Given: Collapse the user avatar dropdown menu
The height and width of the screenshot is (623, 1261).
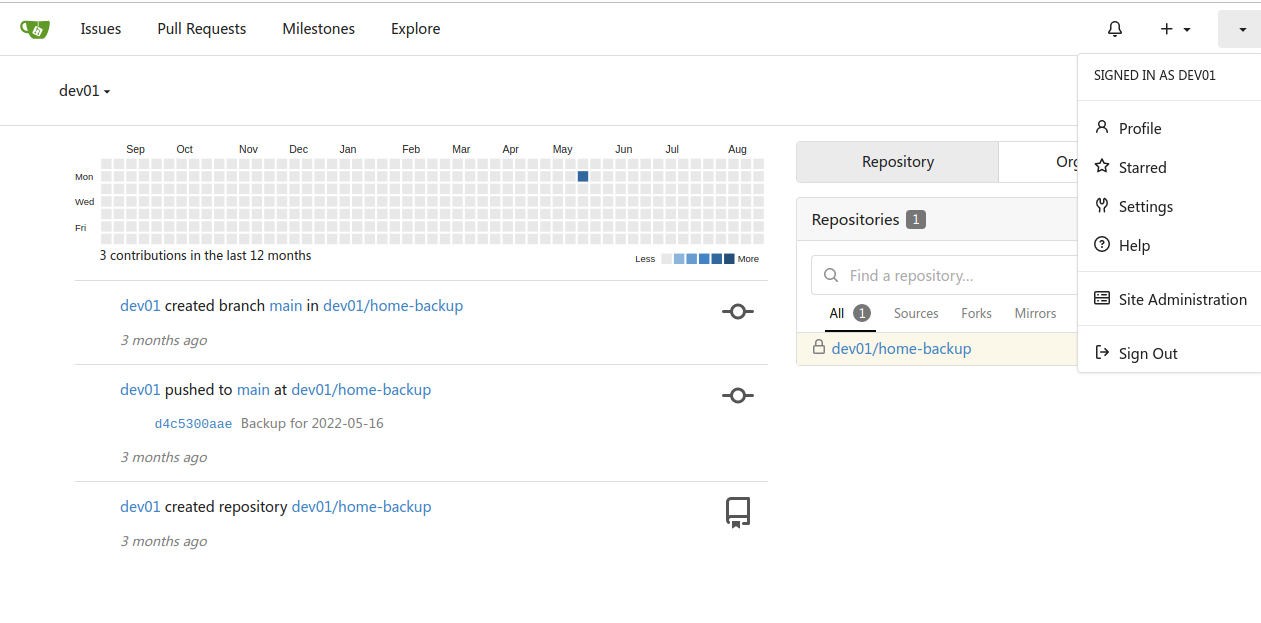Looking at the screenshot, I should (1240, 29).
